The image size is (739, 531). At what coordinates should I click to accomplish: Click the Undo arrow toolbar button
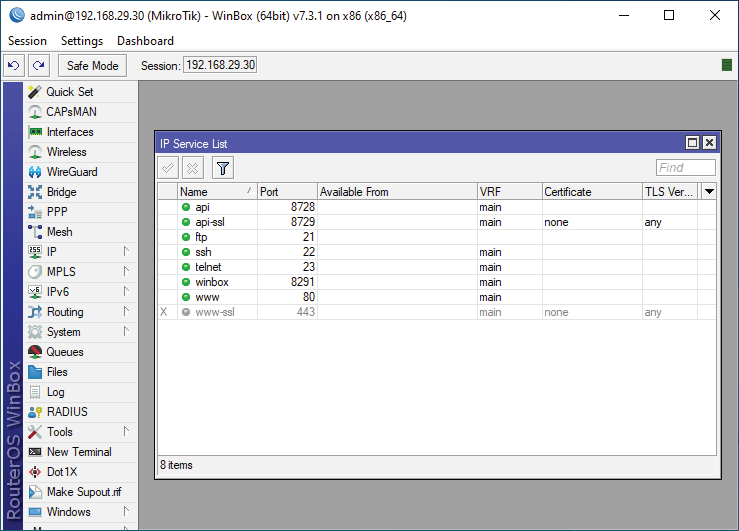tap(14, 65)
